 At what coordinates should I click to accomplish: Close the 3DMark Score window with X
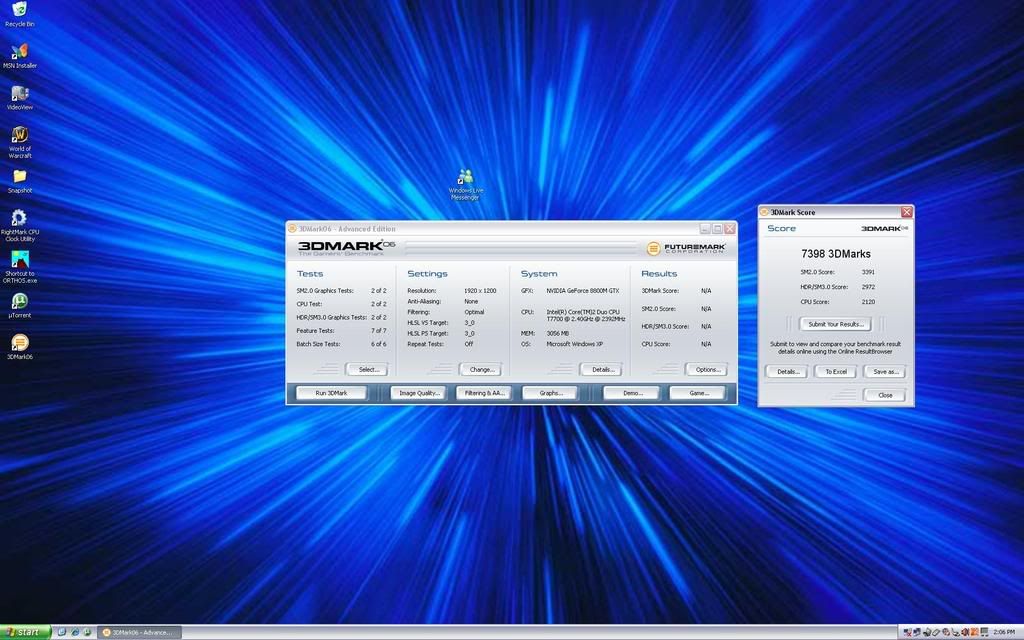(x=906, y=212)
